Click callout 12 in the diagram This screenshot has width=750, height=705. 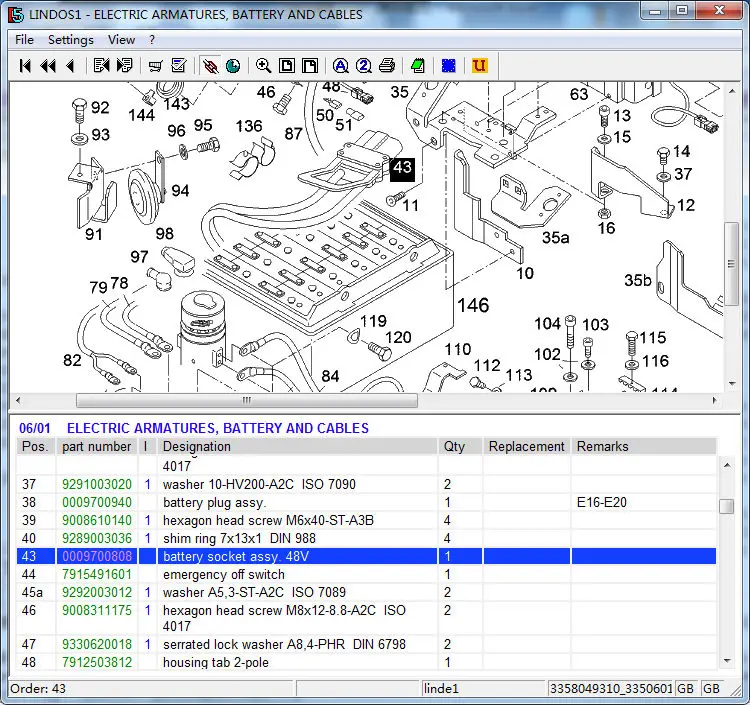(x=685, y=205)
